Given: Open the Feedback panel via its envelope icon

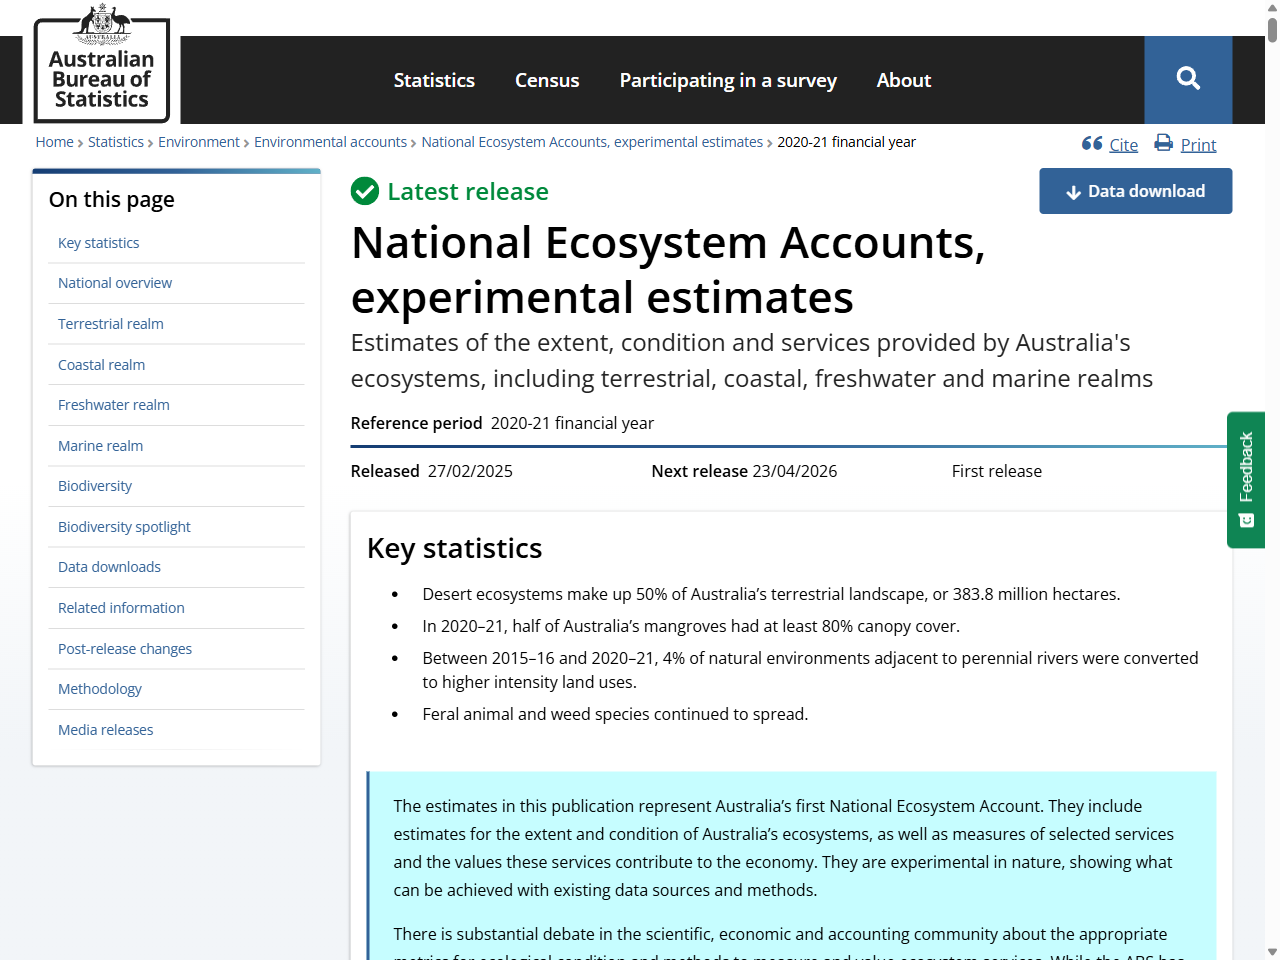Looking at the screenshot, I should coord(1246,520).
